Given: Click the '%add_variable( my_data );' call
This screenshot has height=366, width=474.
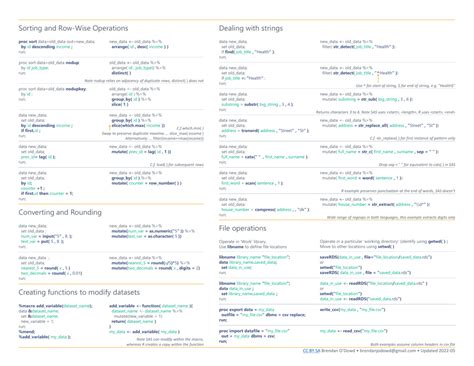Looking at the screenshot, I should tap(44, 337).
